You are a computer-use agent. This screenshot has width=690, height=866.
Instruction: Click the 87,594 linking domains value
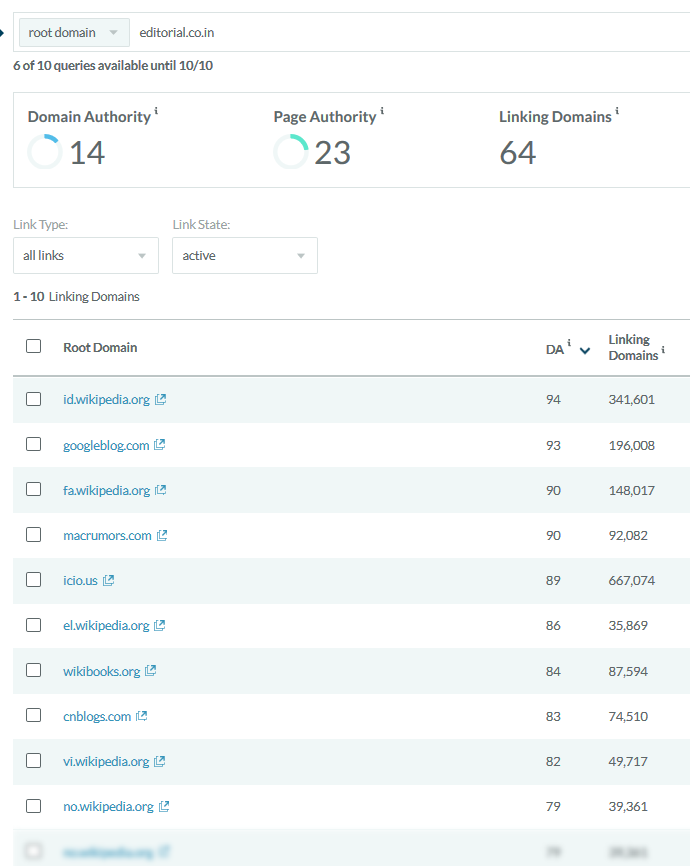(x=628, y=672)
